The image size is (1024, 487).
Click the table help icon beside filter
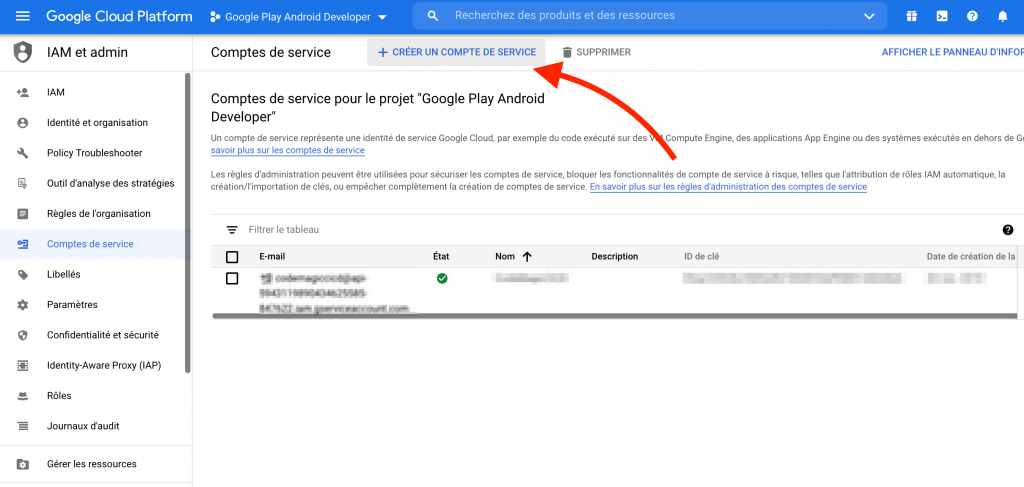(1007, 230)
